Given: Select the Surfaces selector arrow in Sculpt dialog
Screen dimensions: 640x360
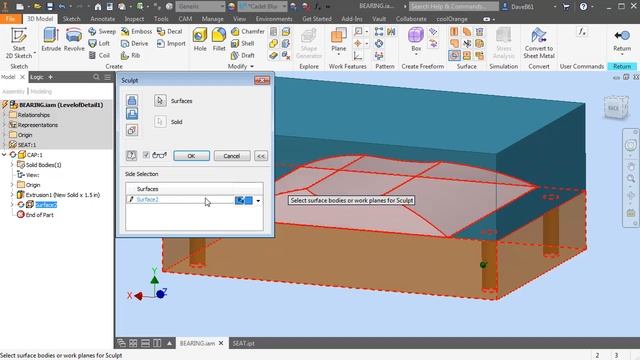Looking at the screenshot, I should point(160,100).
